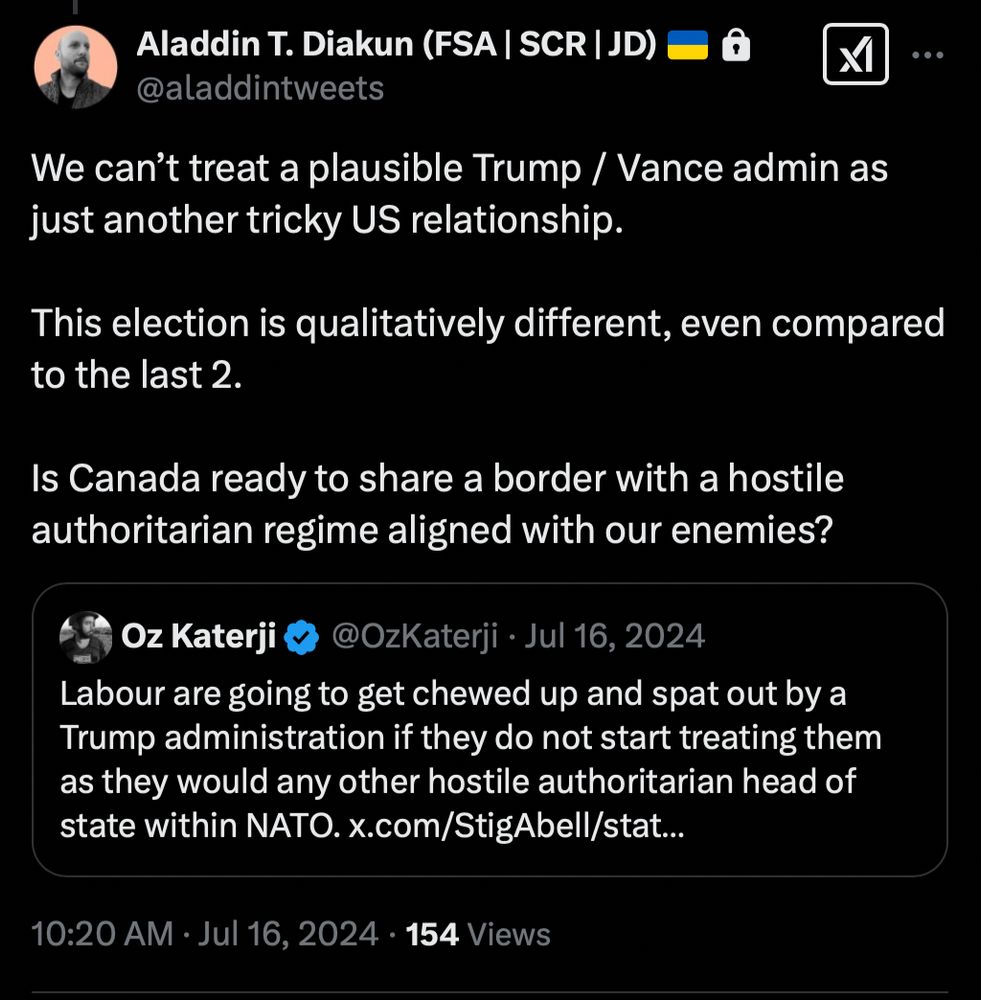Screen dimensions: 981x1000
Task: Click the Jul 16, 2024 date beside 10:20 AM
Action: point(289,934)
